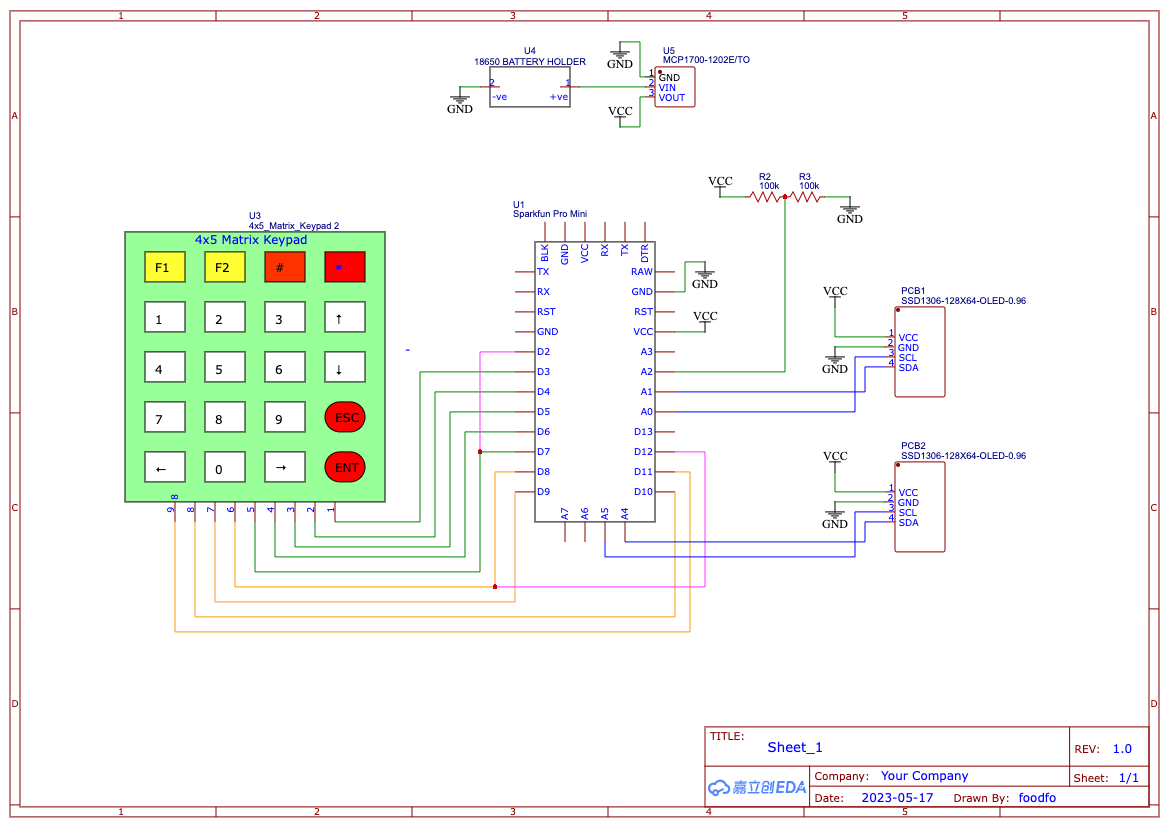Select the Drawn By name foodfo

click(1038, 797)
